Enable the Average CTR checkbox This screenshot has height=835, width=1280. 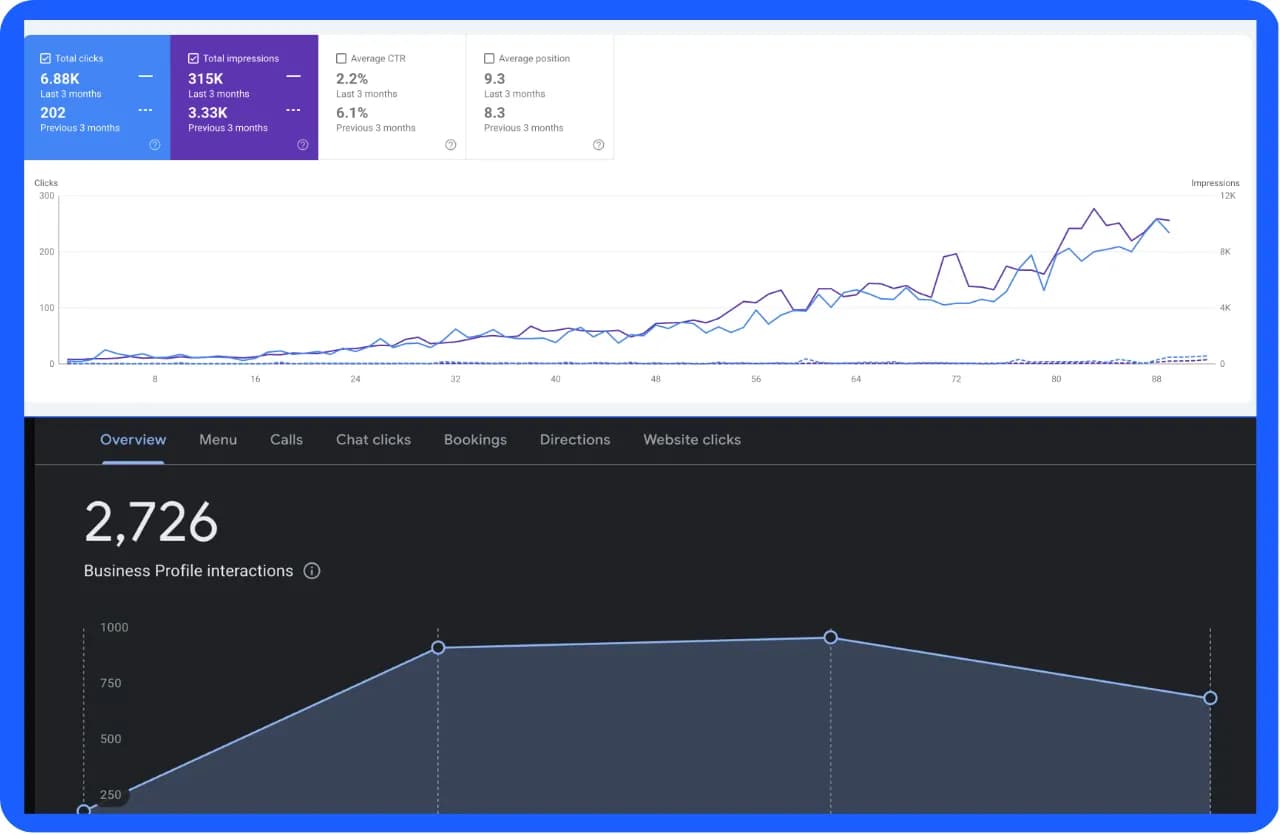(342, 59)
